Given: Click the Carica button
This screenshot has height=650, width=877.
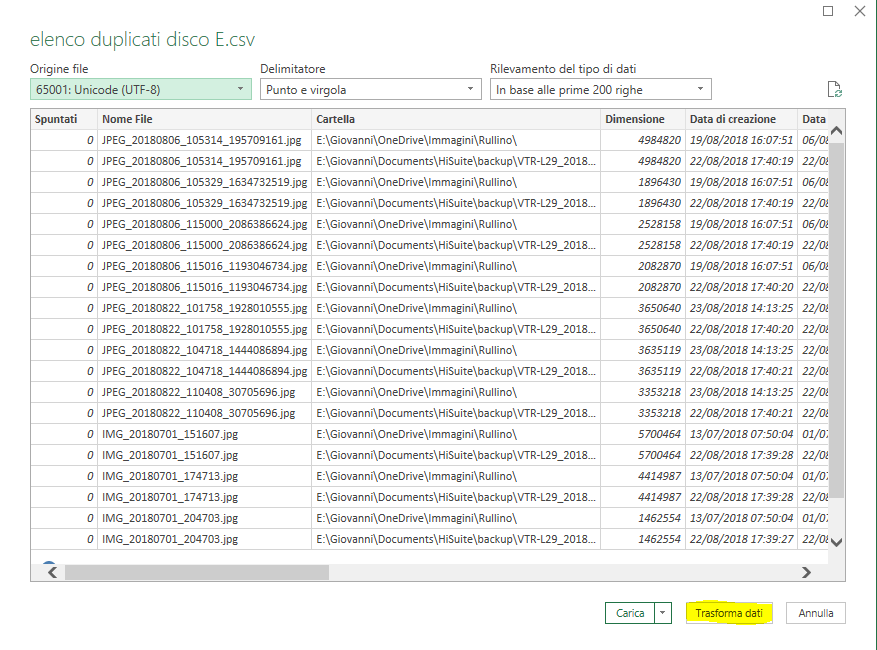Looking at the screenshot, I should 630,613.
